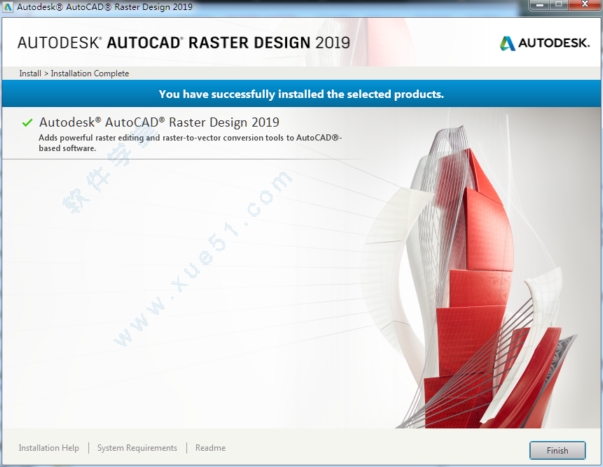Close the installer window
The height and width of the screenshot is (467, 603).
click(585, 5)
